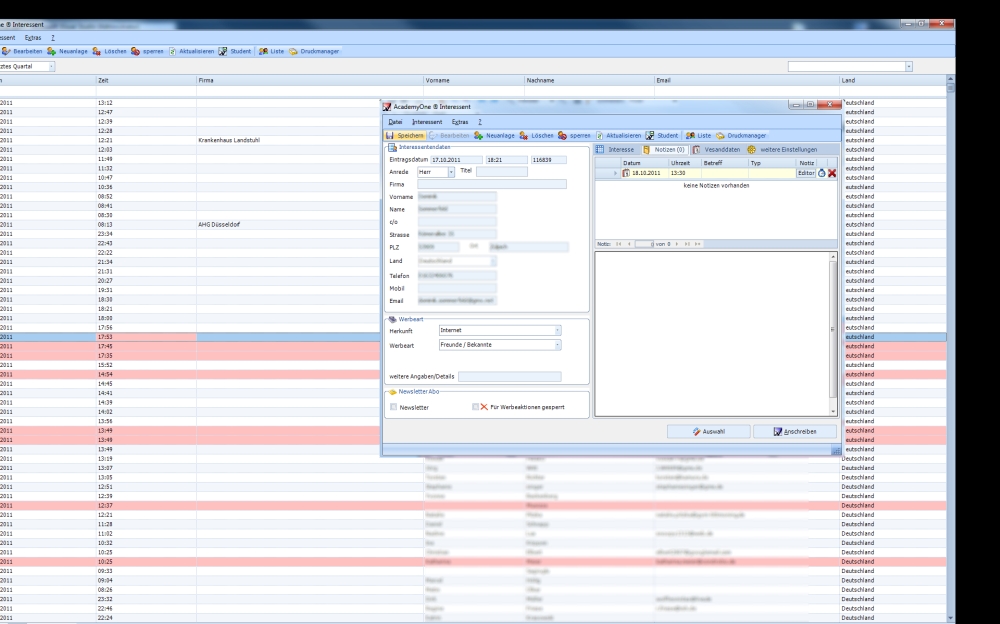Click the clock icon beside Editor

(822, 173)
